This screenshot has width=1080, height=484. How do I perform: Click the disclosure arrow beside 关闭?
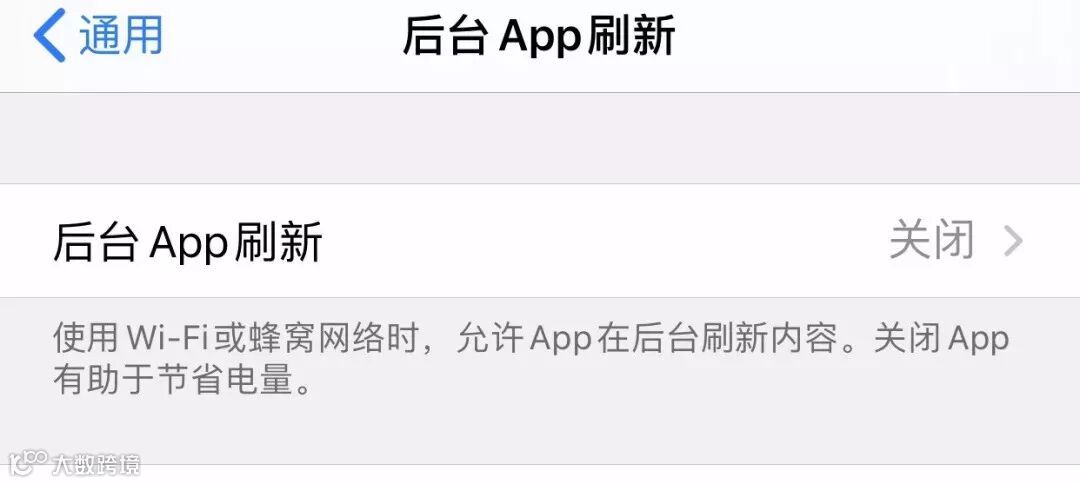[1013, 242]
